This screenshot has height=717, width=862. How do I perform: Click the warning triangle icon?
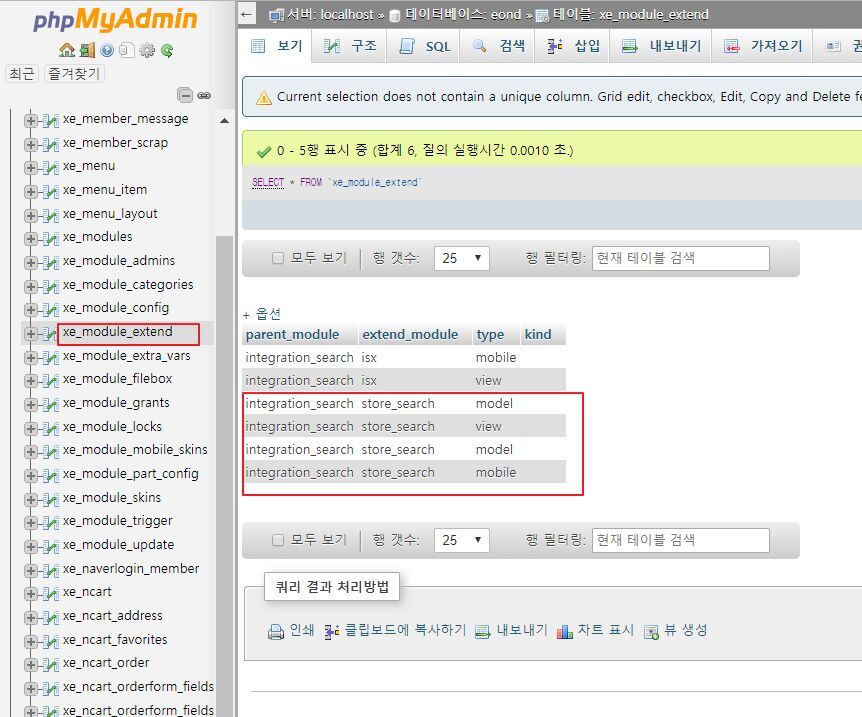tap(264, 98)
